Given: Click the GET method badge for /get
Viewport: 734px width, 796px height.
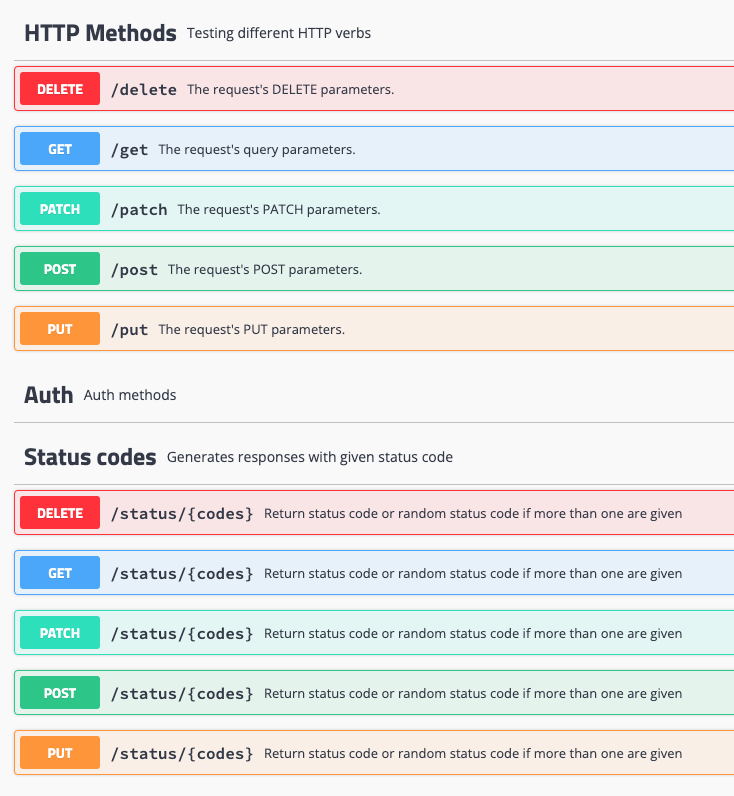Looking at the screenshot, I should [60, 149].
